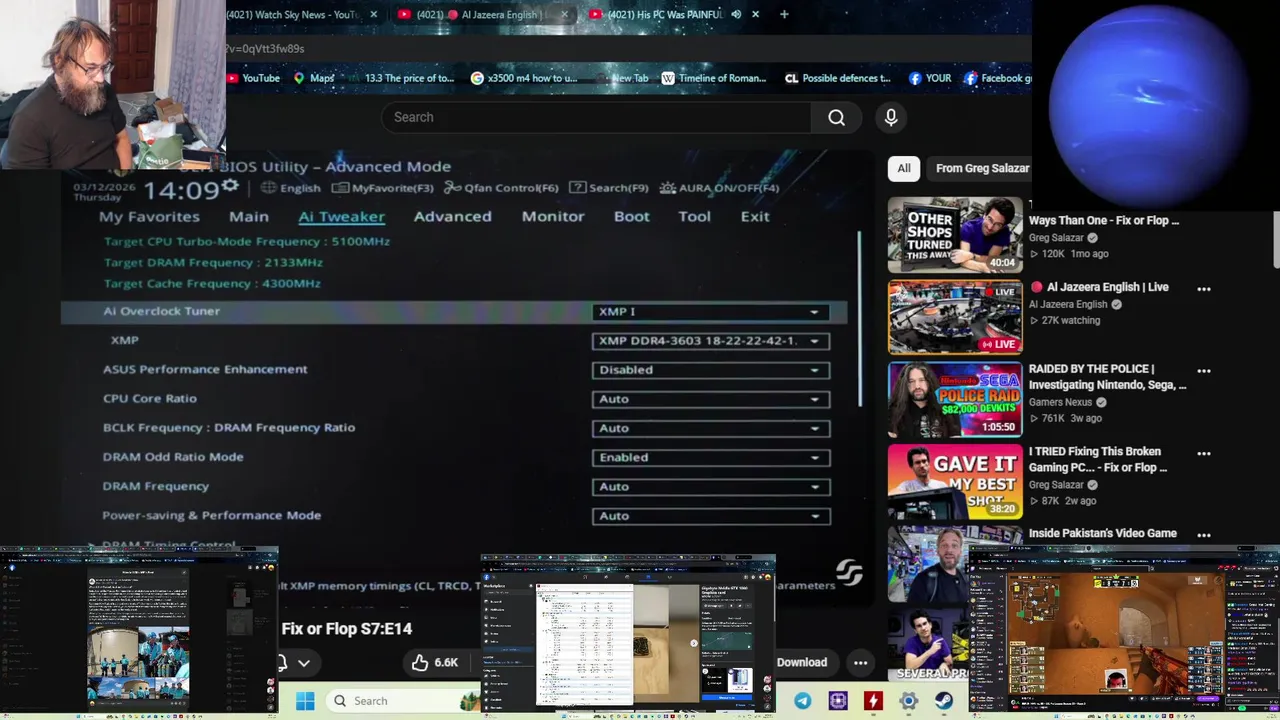This screenshot has height=720, width=1280.
Task: Open BCLK Frequency DRAM Ratio dropdown
Action: tap(710, 428)
